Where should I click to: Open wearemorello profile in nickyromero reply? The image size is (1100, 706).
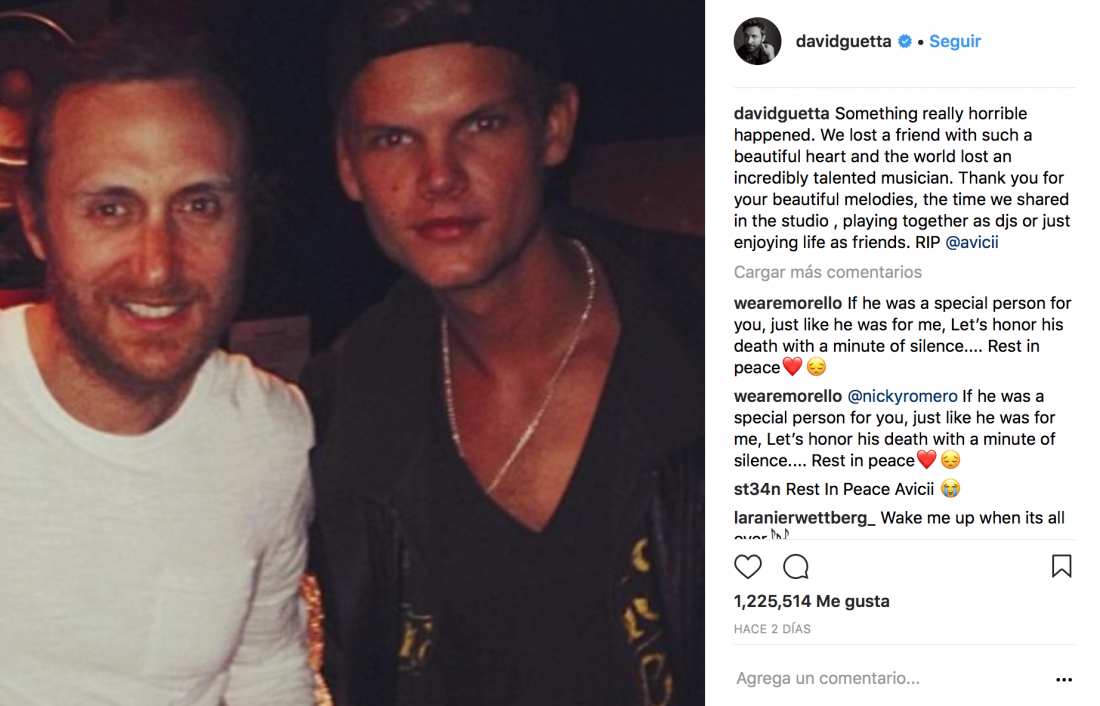tap(788, 397)
